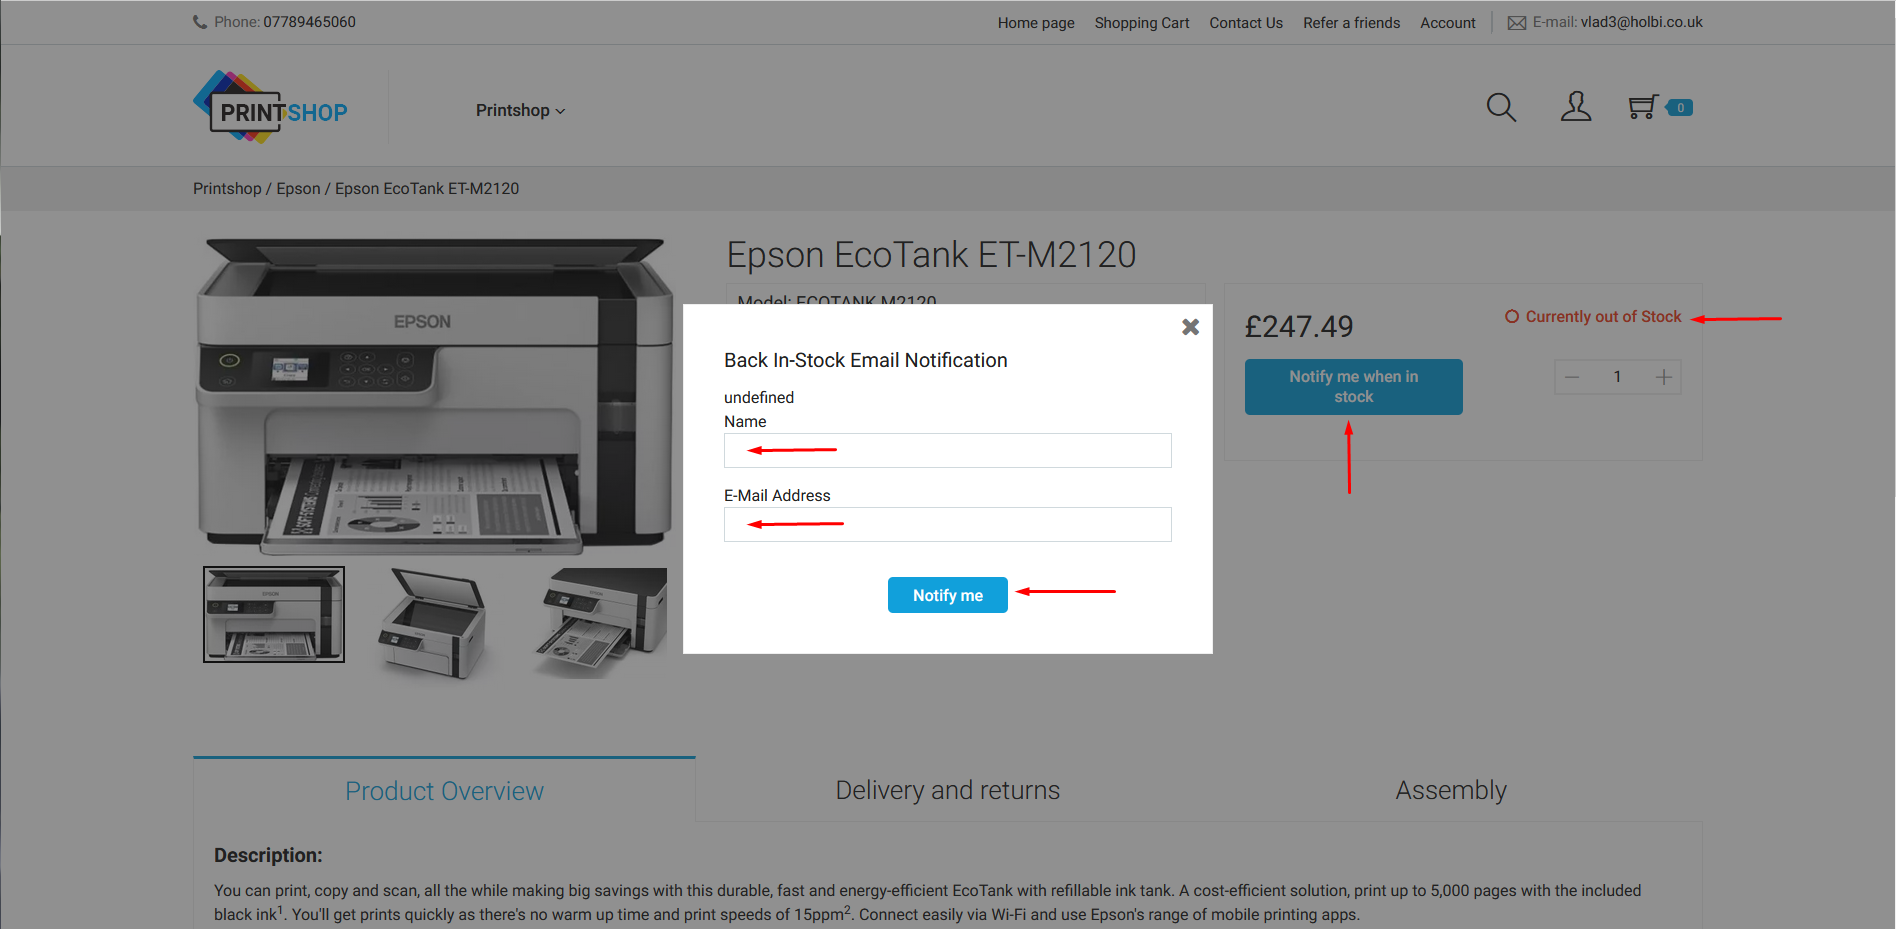Close the Back In-Stock notification popup
The width and height of the screenshot is (1896, 929).
(x=1190, y=327)
